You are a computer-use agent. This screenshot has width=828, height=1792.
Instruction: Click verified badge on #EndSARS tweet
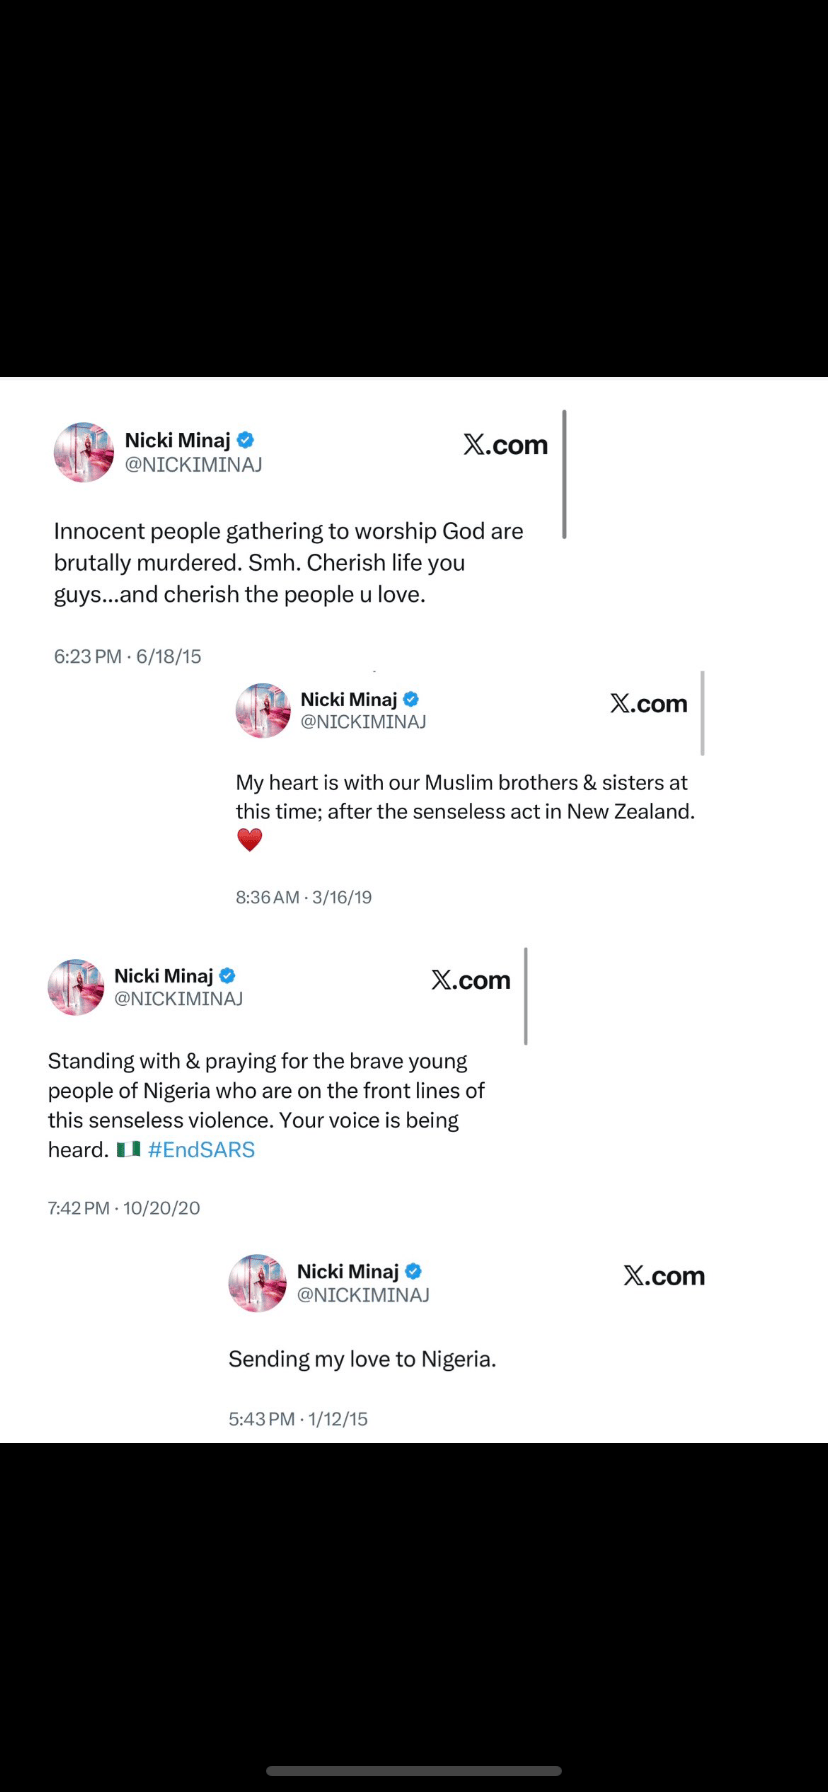click(x=227, y=976)
